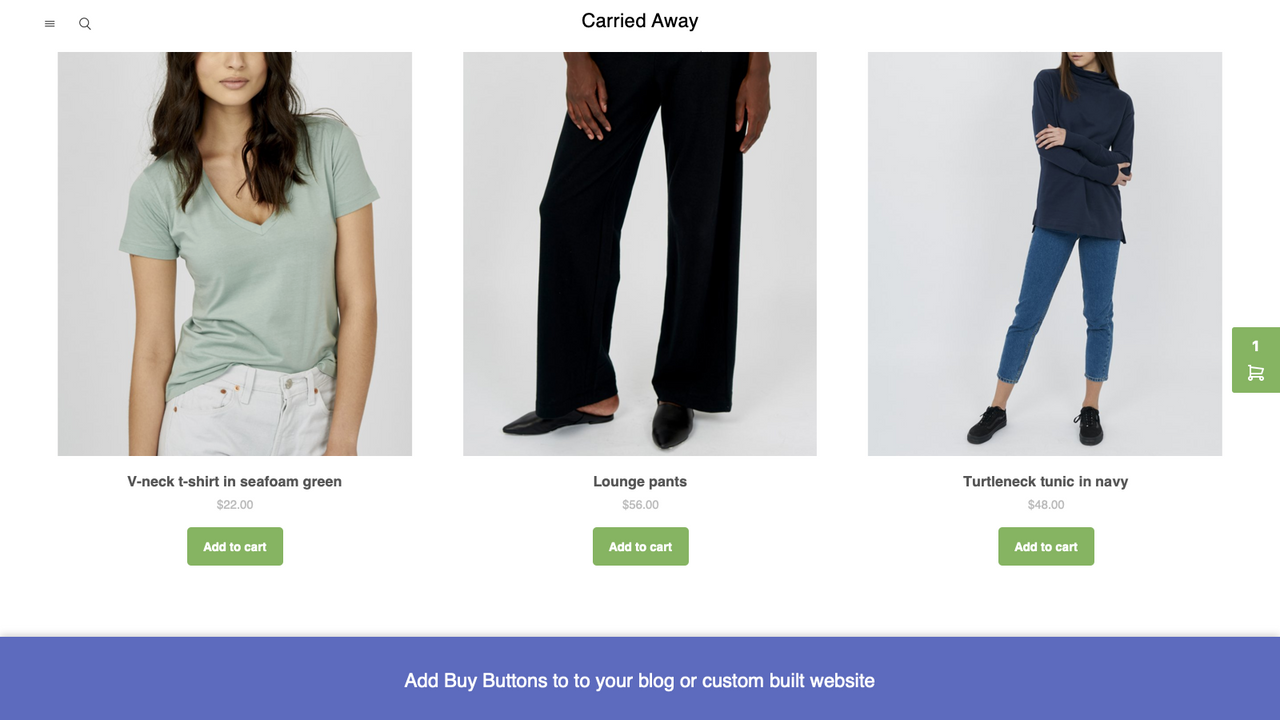Open the Lounge pants product page
Image resolution: width=1280 pixels, height=720 pixels.
640,481
